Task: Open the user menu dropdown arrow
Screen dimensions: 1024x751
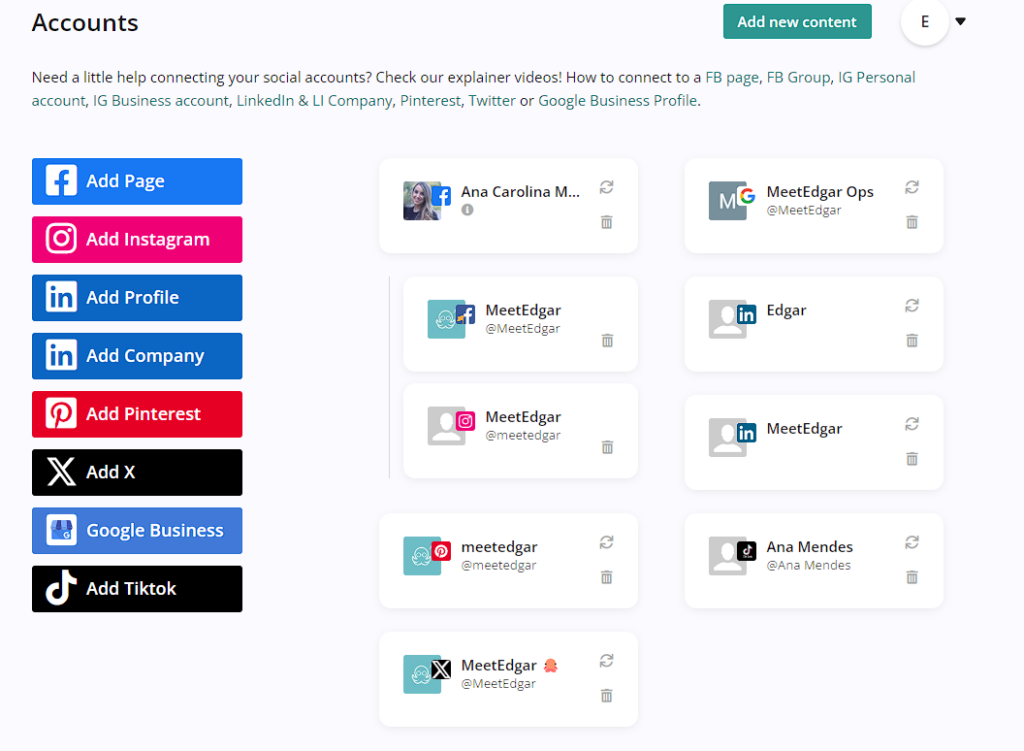Action: point(961,22)
